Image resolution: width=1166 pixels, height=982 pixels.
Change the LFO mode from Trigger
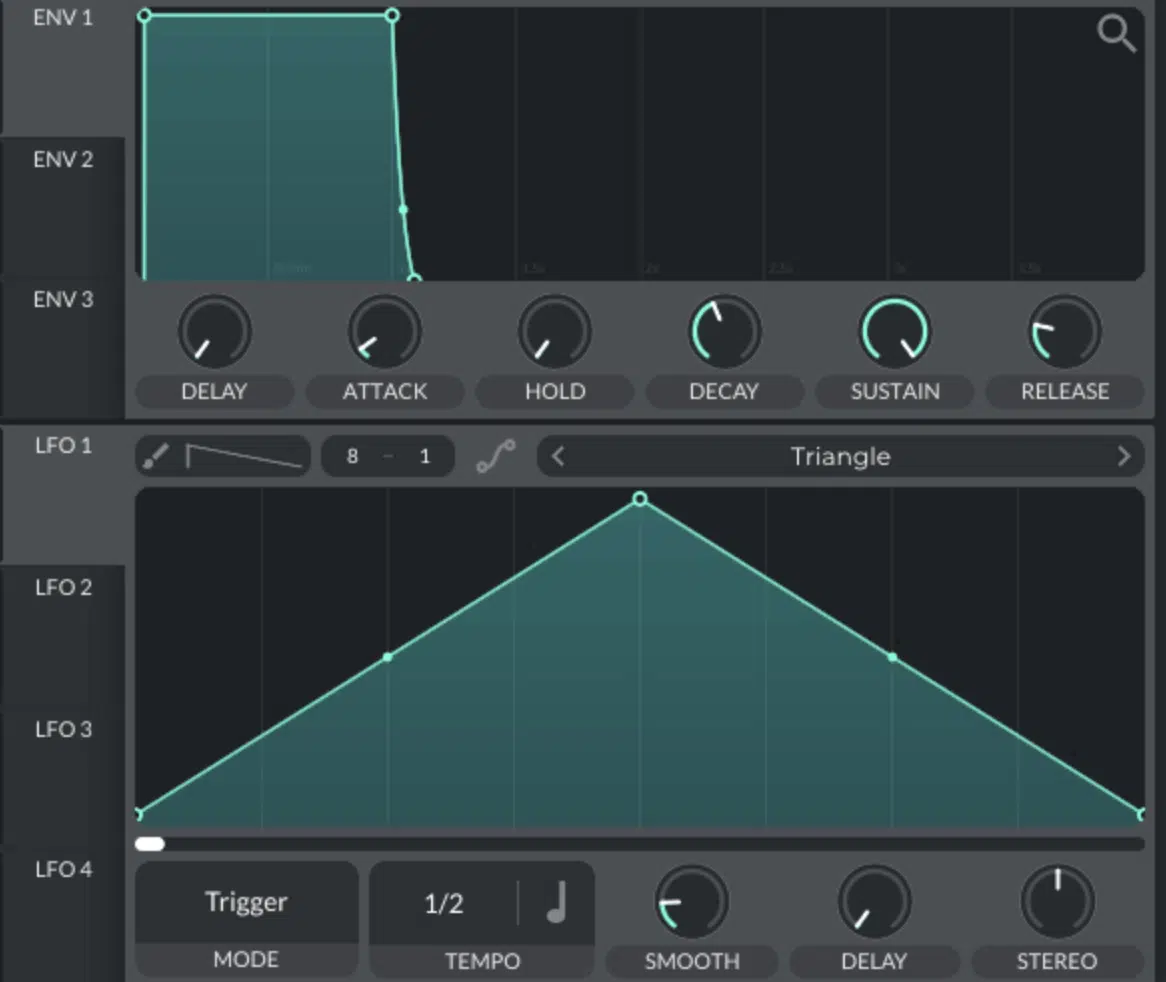click(245, 902)
